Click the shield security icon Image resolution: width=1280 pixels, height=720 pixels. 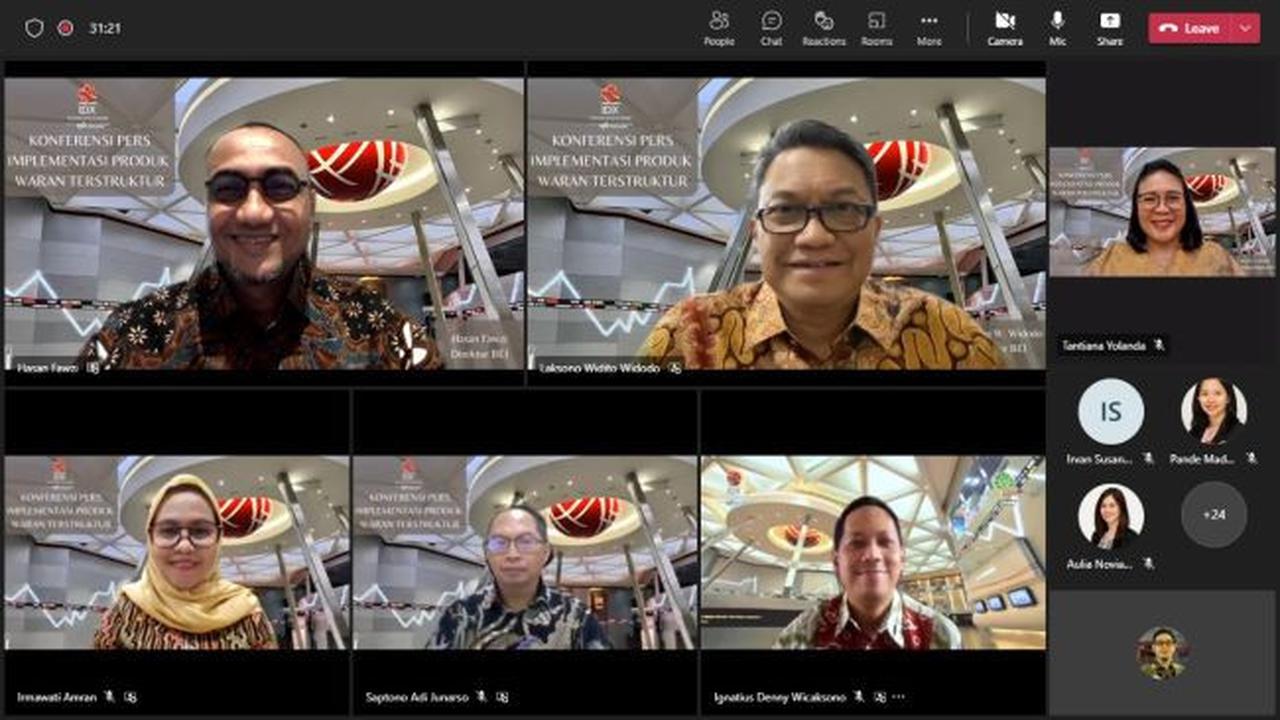tap(34, 28)
